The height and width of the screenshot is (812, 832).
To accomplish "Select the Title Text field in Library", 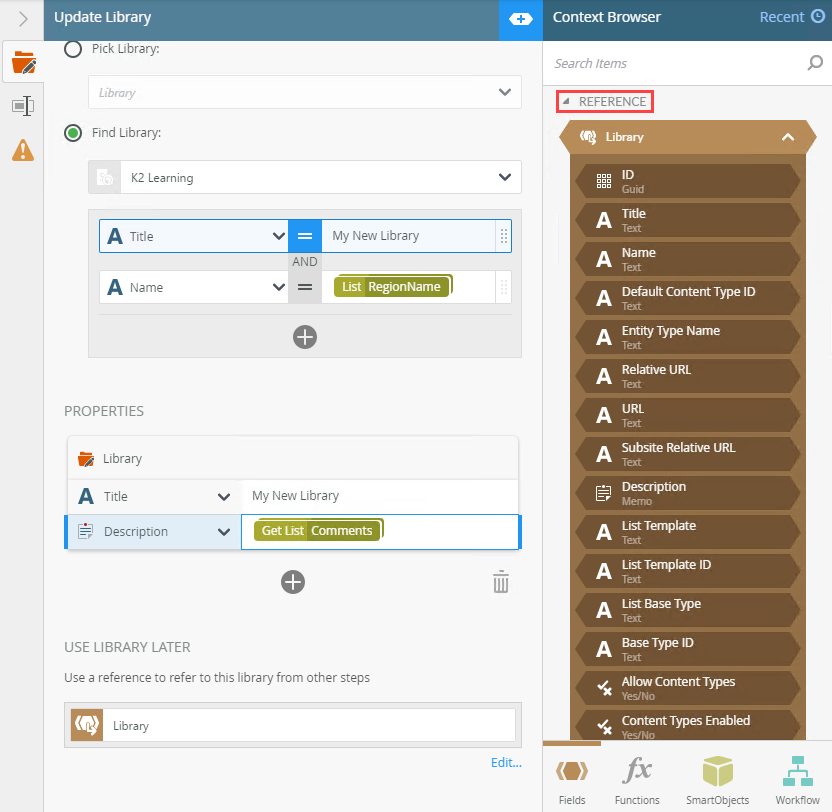I will pyautogui.click(x=688, y=220).
